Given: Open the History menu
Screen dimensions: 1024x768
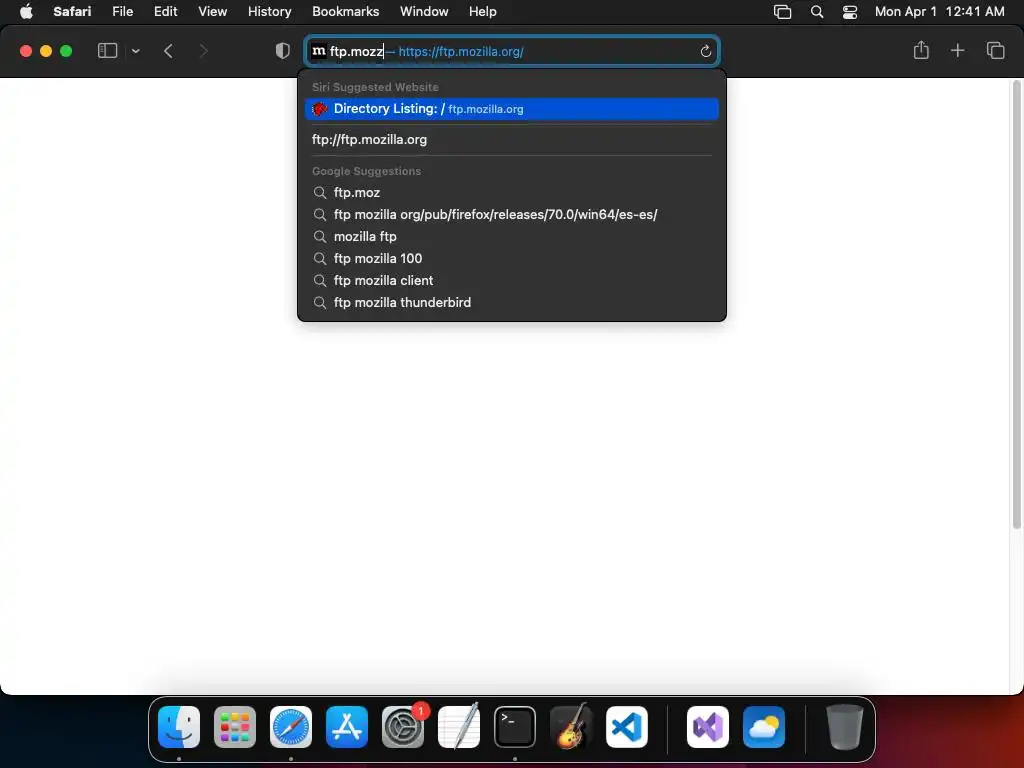Looking at the screenshot, I should point(269,11).
